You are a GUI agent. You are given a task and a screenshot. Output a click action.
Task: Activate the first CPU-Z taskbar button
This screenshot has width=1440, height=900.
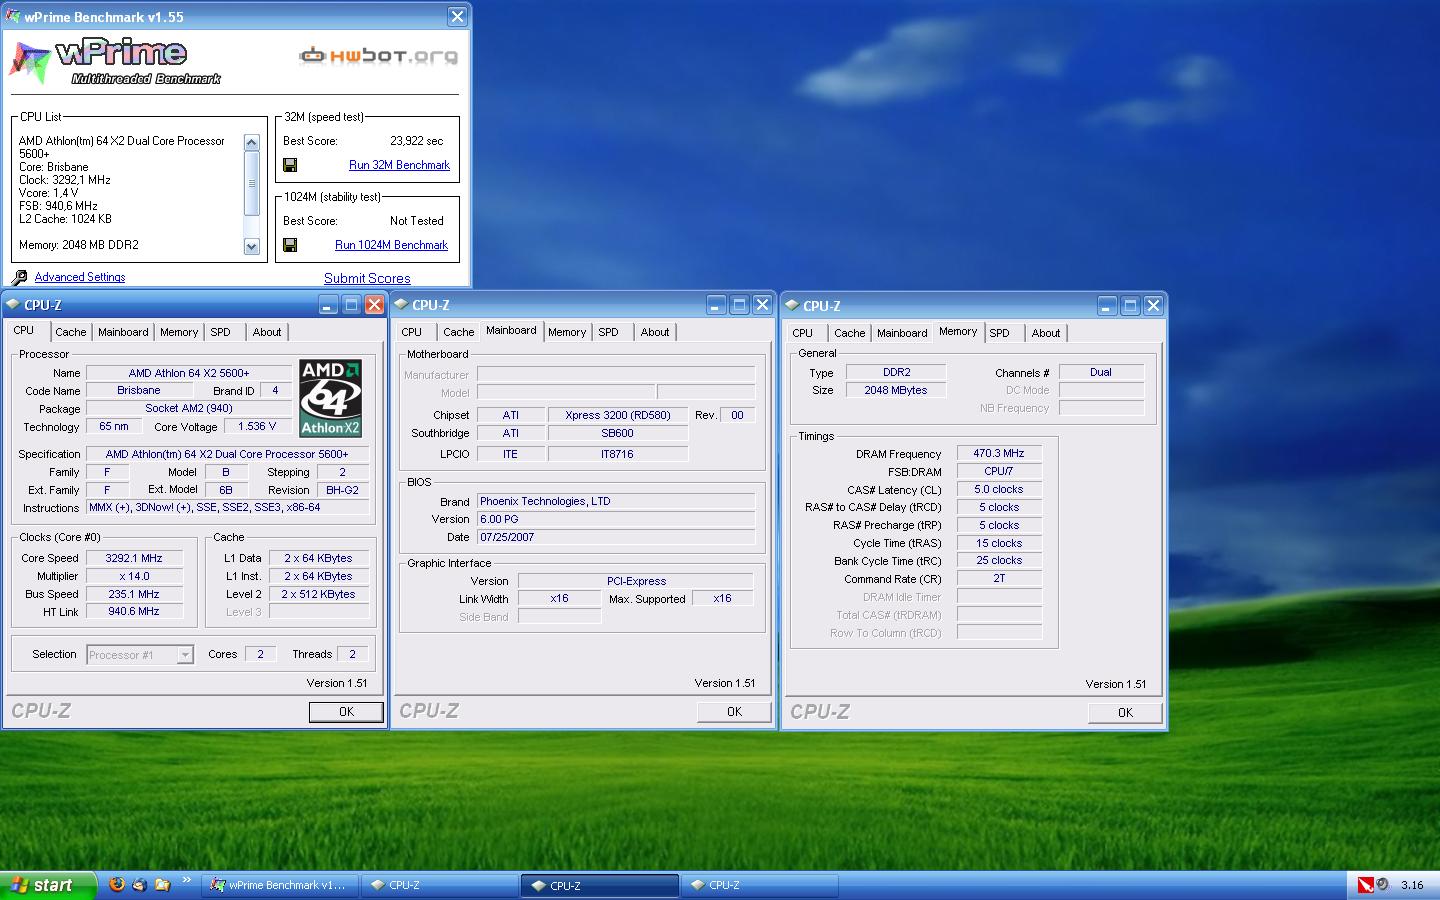tap(439, 885)
